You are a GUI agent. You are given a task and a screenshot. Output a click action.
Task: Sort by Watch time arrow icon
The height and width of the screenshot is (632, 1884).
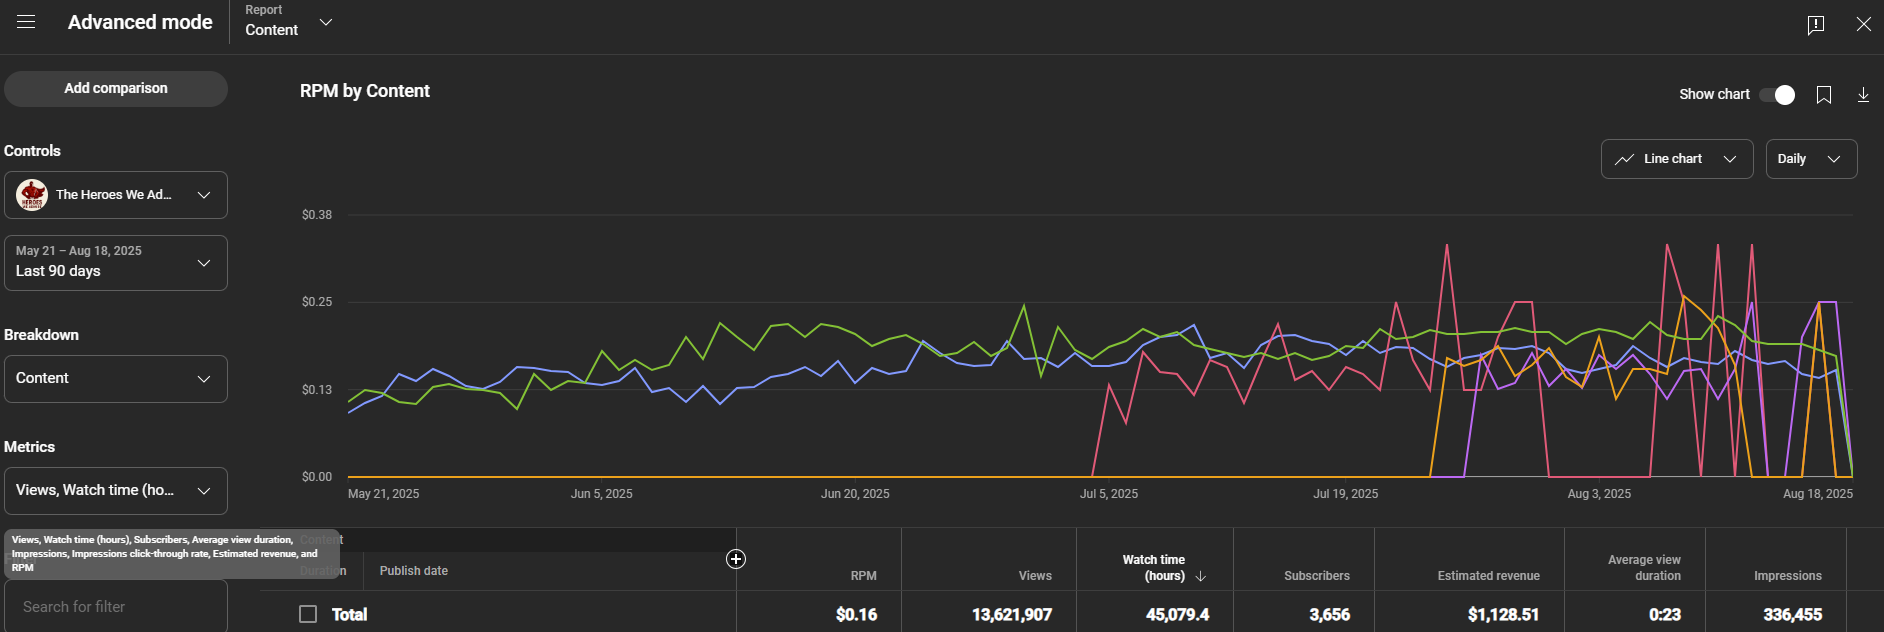tap(1201, 576)
